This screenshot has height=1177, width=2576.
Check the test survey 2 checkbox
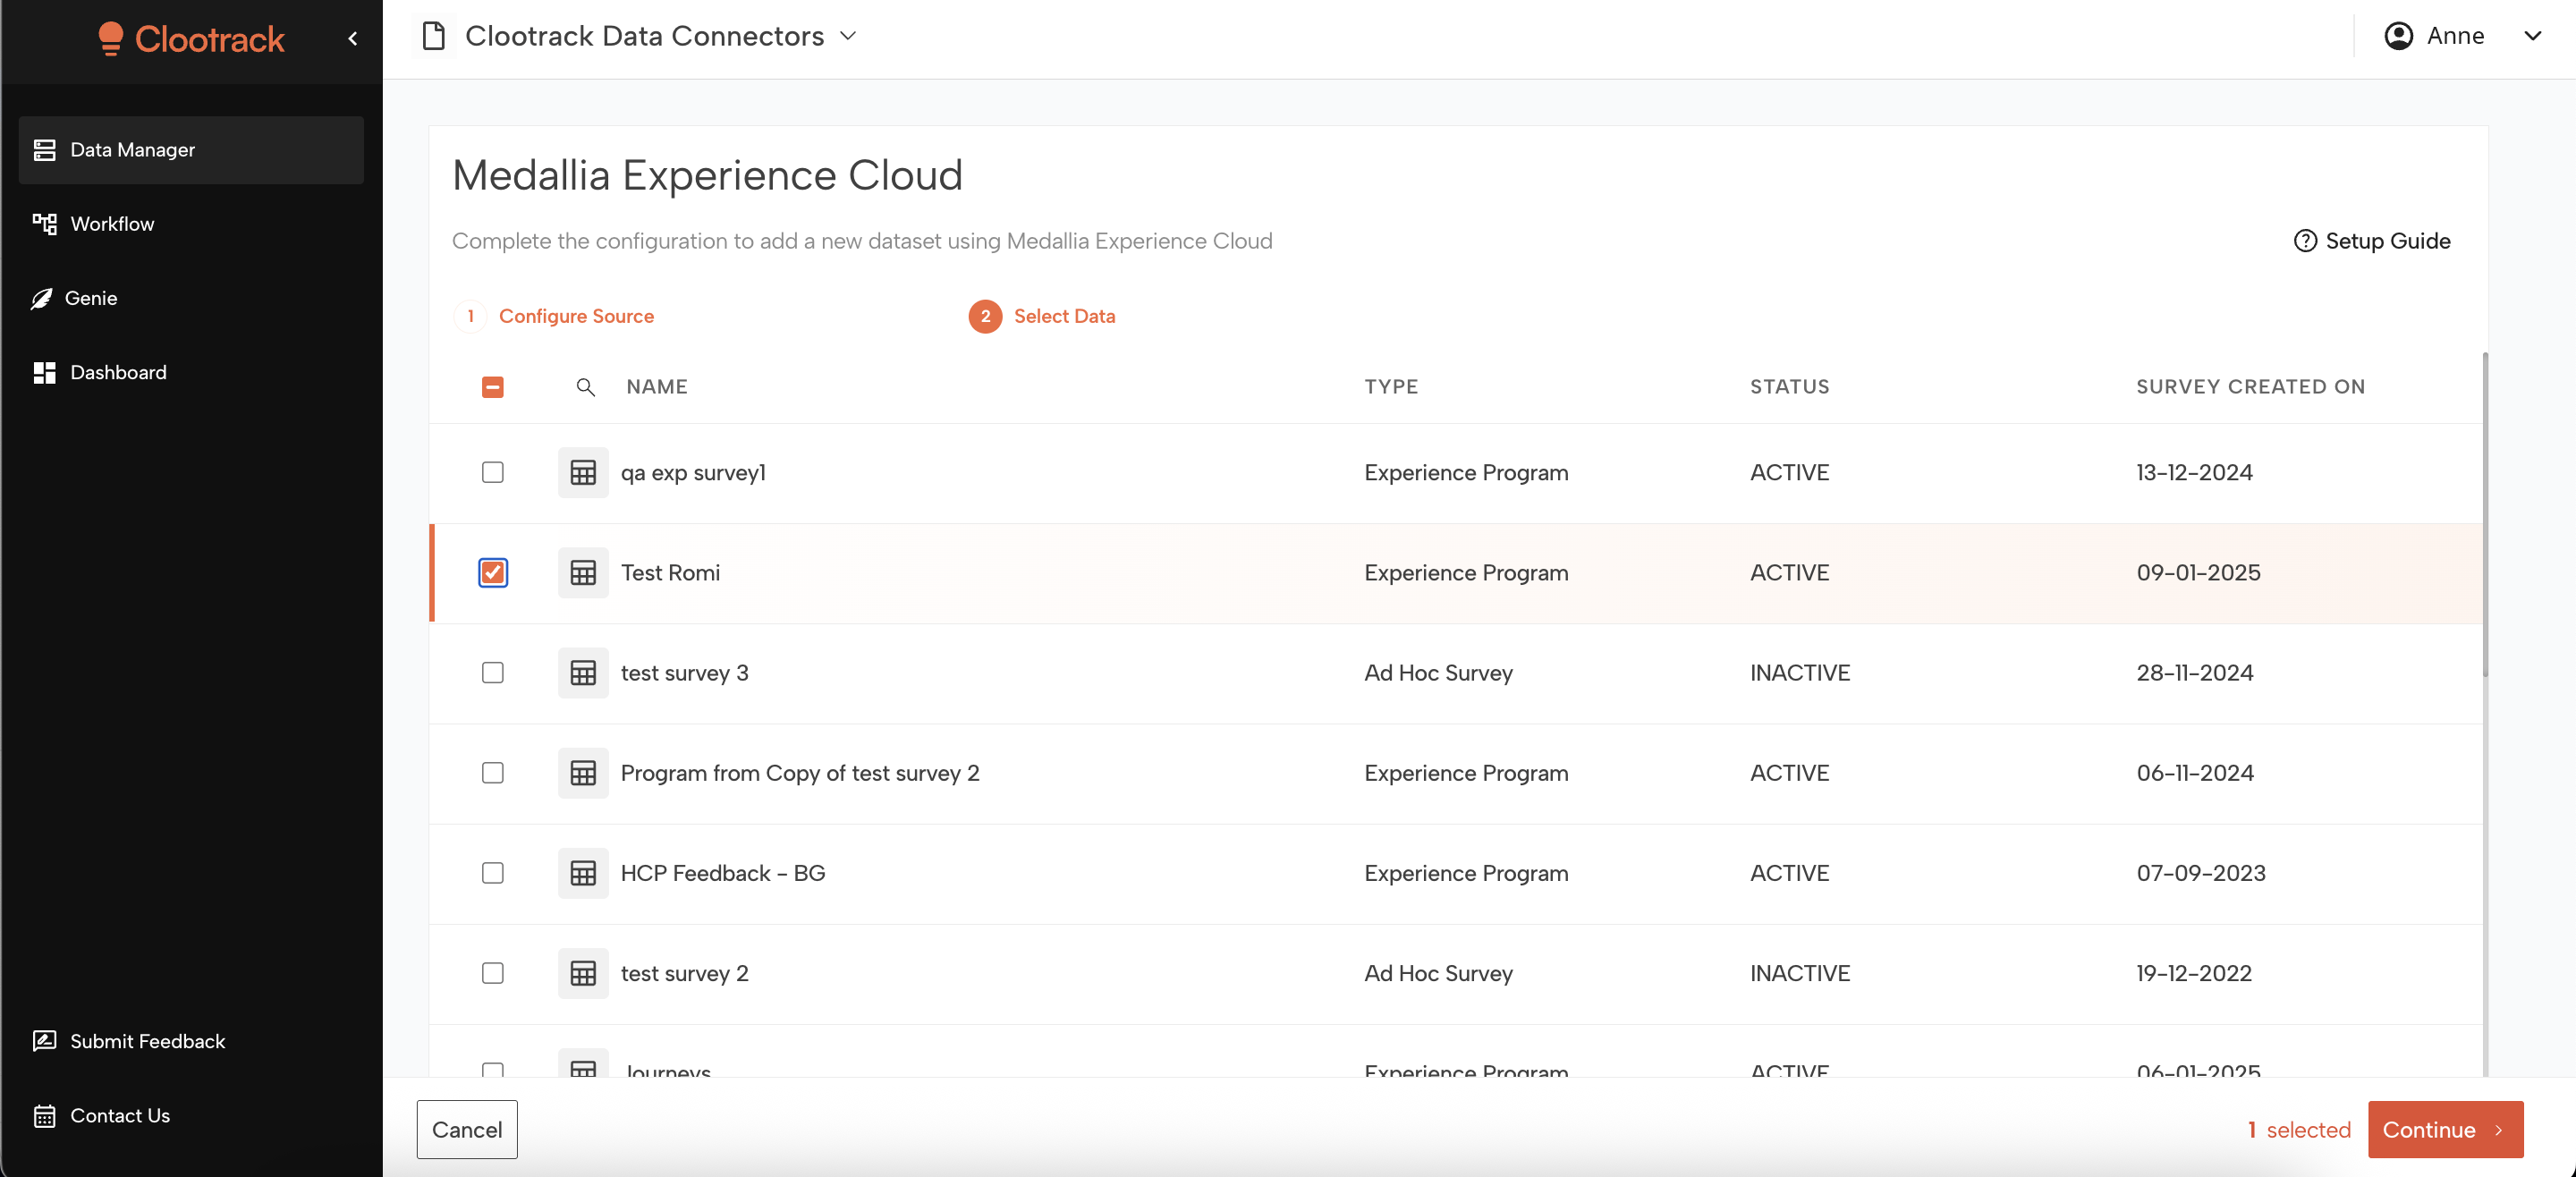coord(492,973)
